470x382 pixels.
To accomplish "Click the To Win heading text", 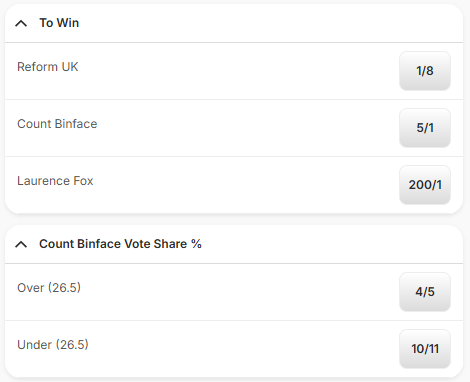I will coord(59,23).
